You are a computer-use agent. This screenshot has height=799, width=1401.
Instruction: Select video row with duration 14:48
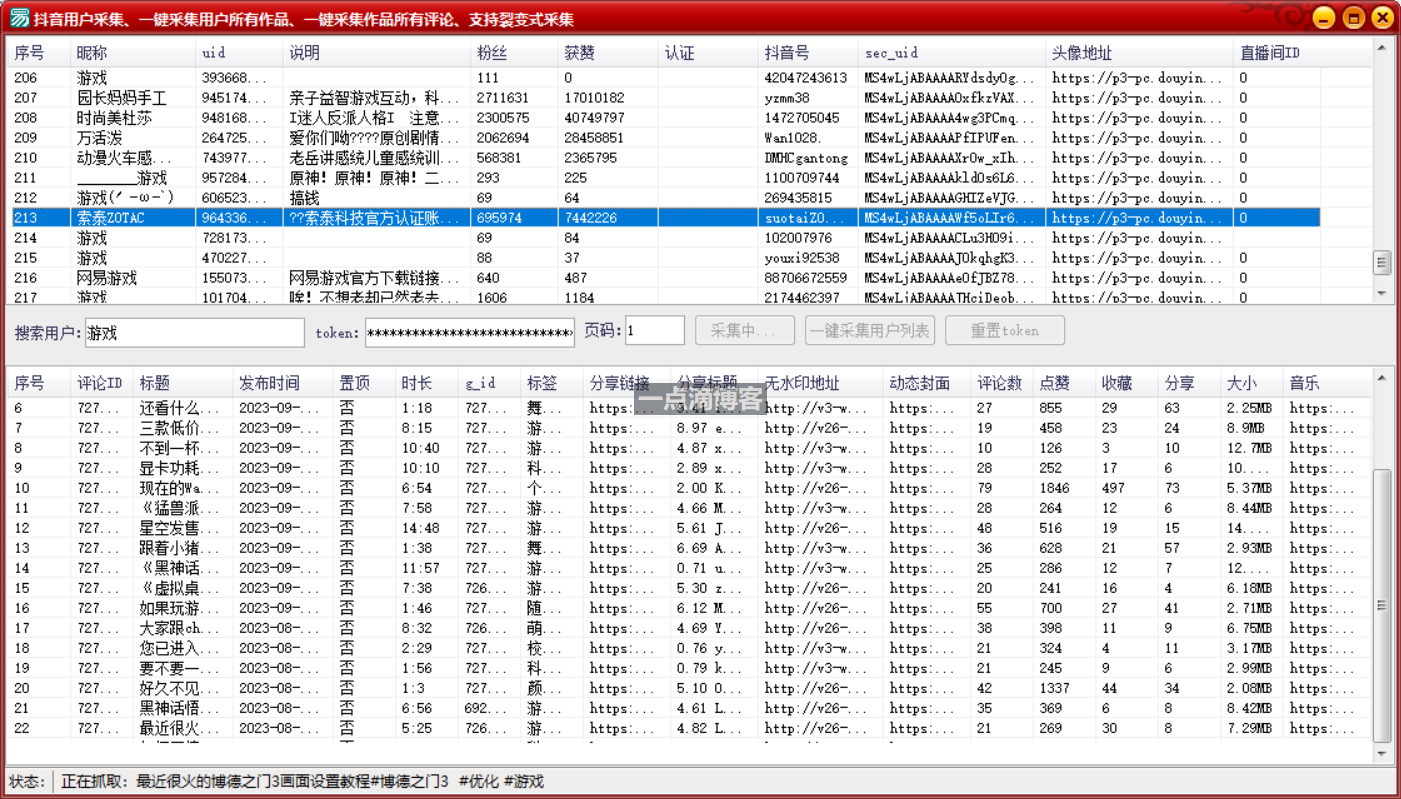click(x=690, y=528)
